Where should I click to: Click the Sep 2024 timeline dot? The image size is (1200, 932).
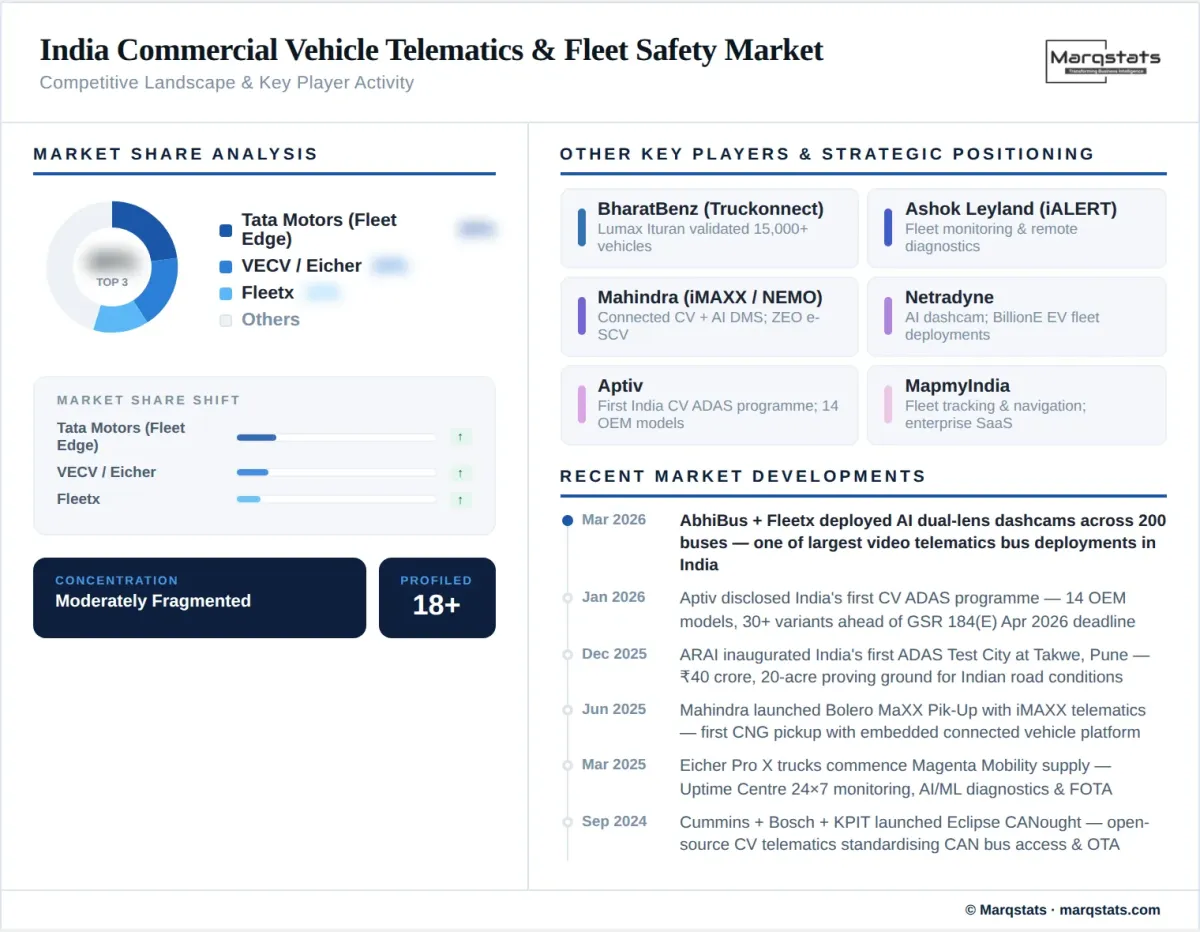point(566,822)
